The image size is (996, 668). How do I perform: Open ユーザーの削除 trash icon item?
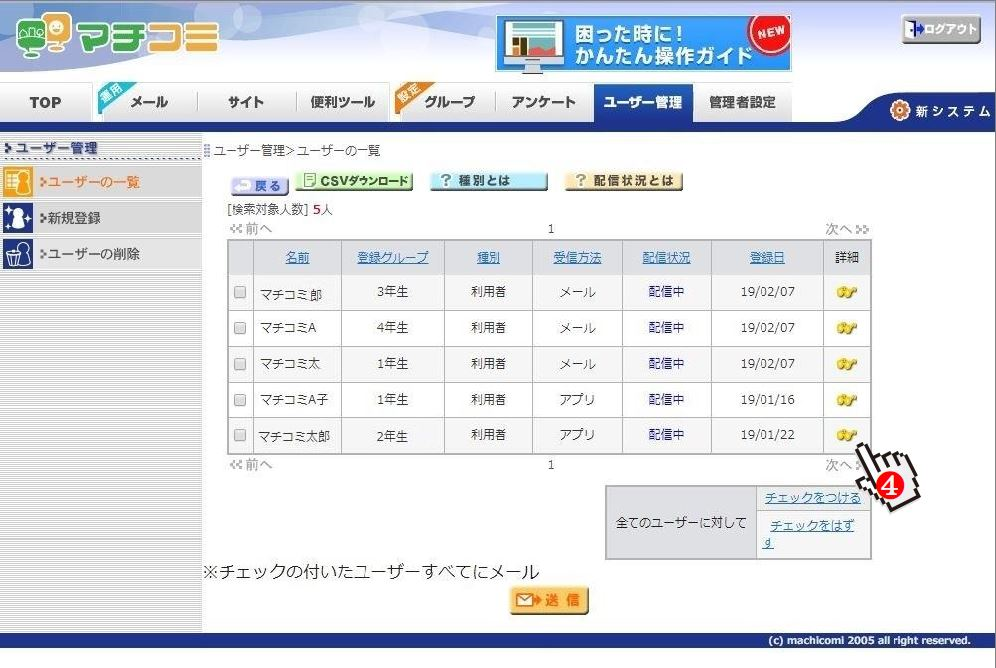coord(18,254)
